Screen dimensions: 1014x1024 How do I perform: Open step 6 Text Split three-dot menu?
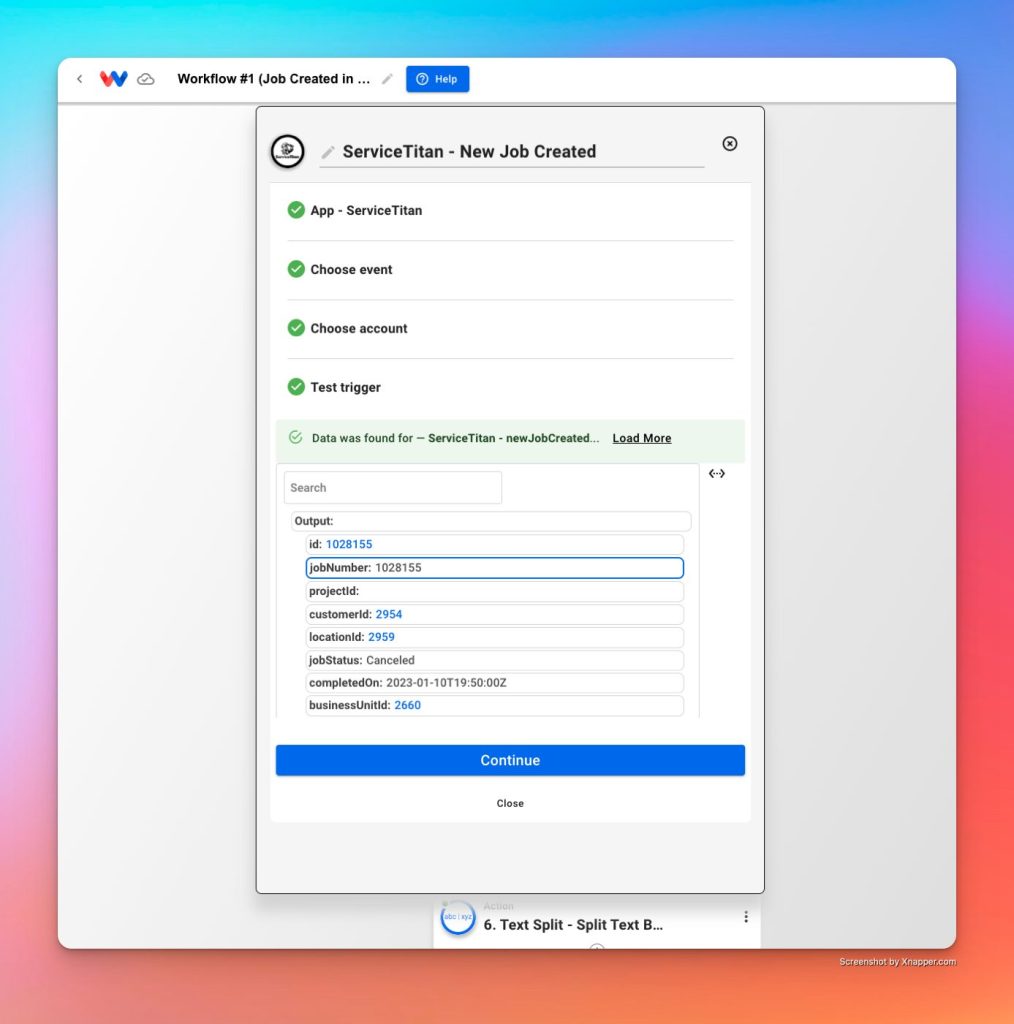746,917
